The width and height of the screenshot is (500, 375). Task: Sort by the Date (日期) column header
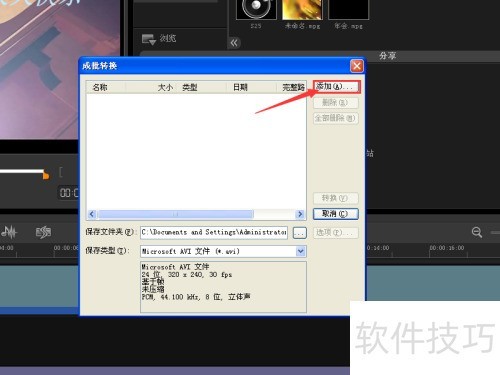[252, 87]
